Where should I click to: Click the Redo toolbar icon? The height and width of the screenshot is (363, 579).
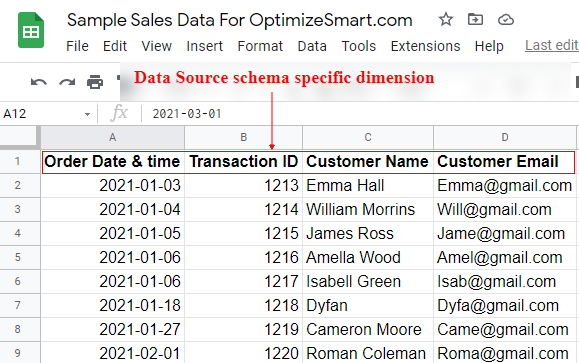67,82
